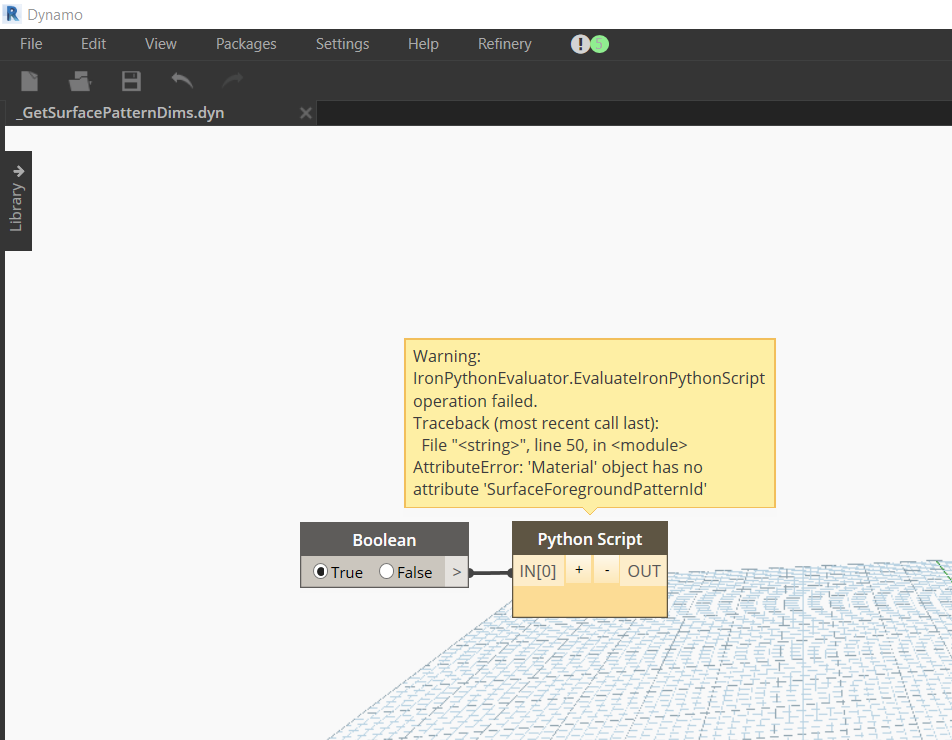The width and height of the screenshot is (952, 740).
Task: Open the Packages menu
Action: (246, 44)
